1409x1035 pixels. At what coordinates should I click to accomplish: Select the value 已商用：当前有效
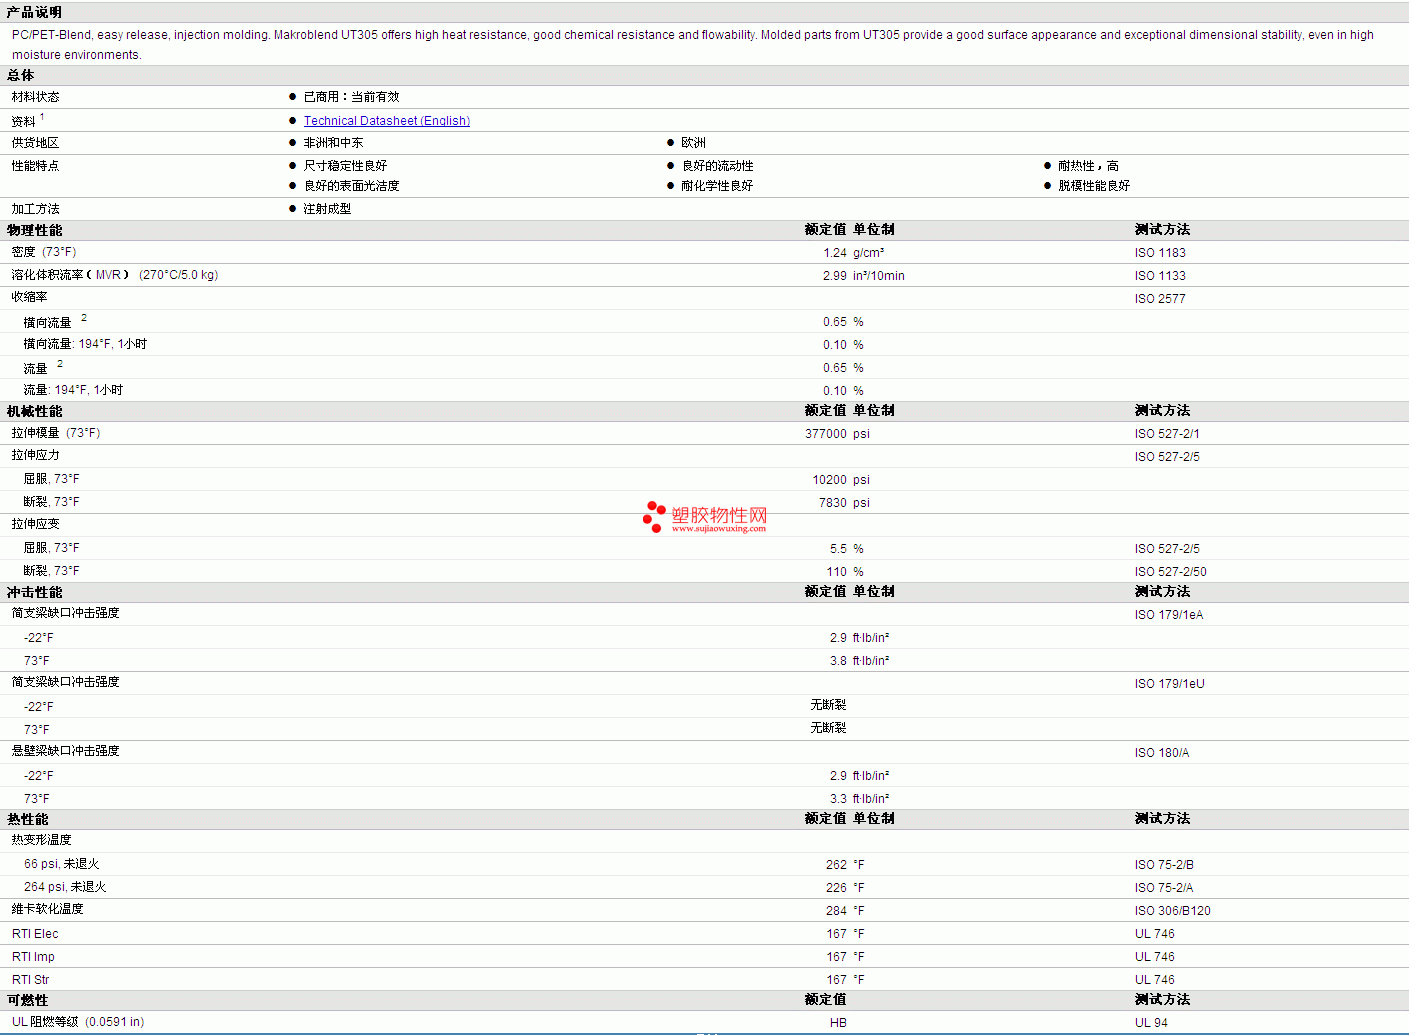click(x=351, y=97)
